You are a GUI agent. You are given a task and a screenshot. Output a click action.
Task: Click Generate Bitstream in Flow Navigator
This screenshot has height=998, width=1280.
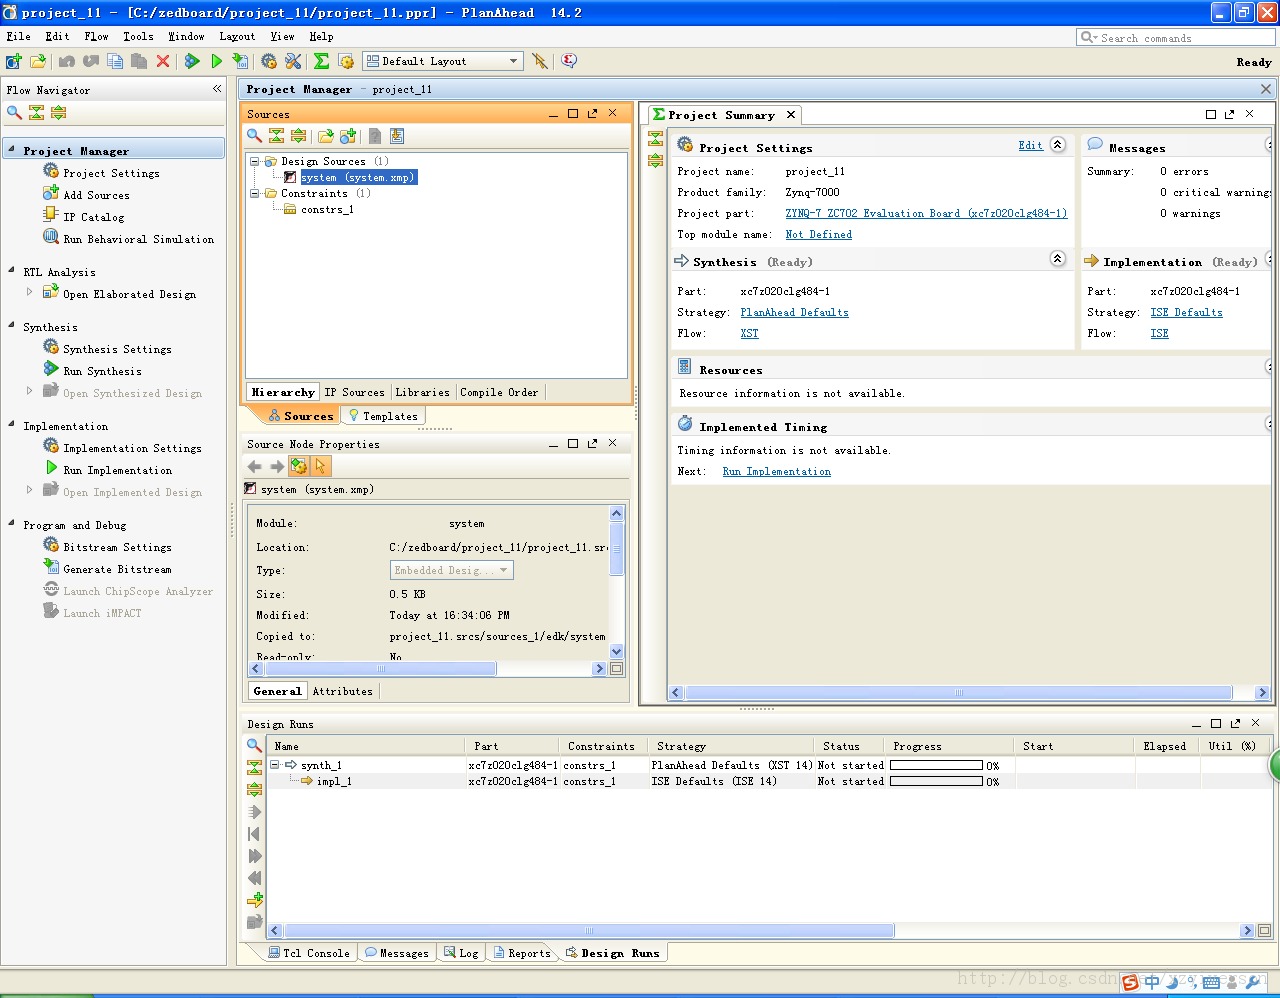(x=117, y=569)
